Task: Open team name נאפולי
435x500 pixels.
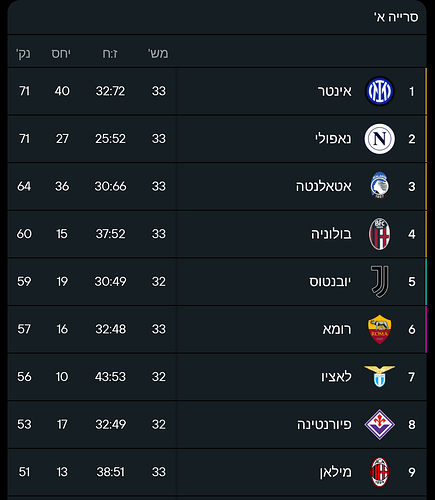Action: (333, 139)
